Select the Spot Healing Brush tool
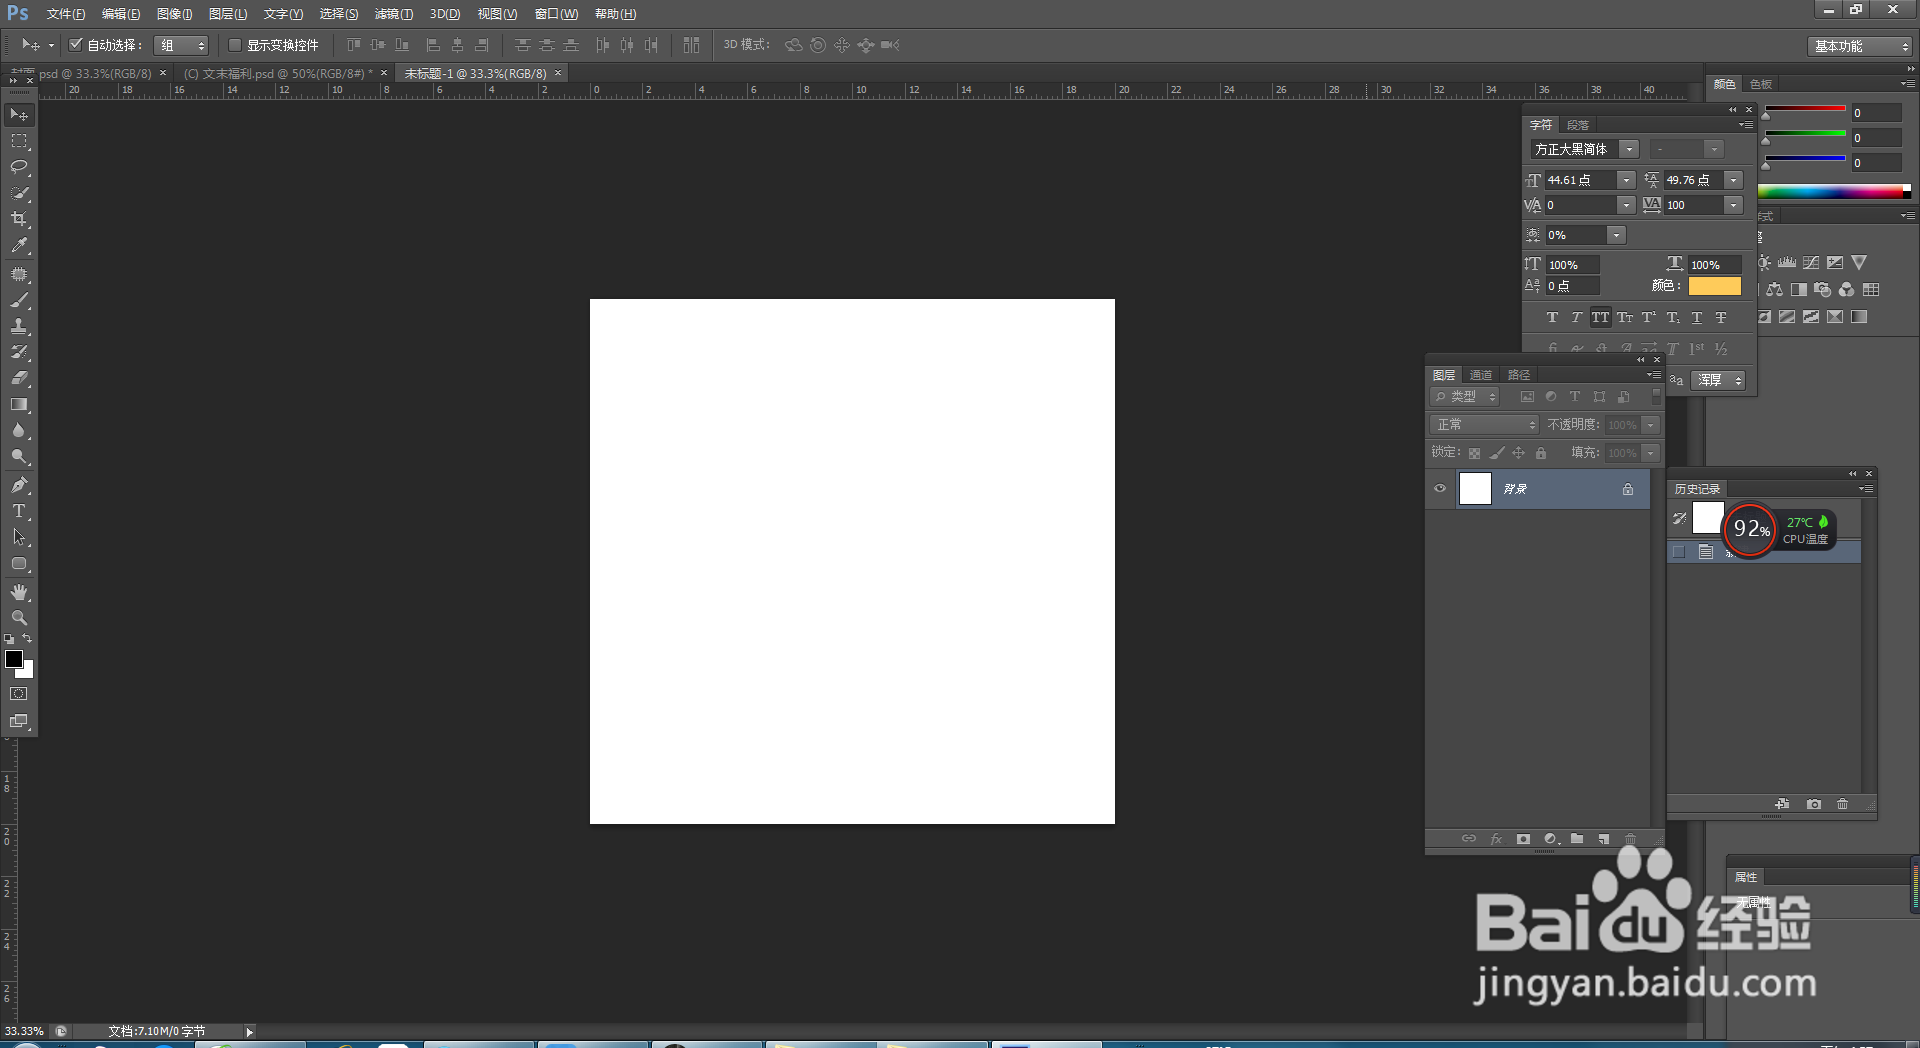The image size is (1920, 1048). click(x=19, y=274)
